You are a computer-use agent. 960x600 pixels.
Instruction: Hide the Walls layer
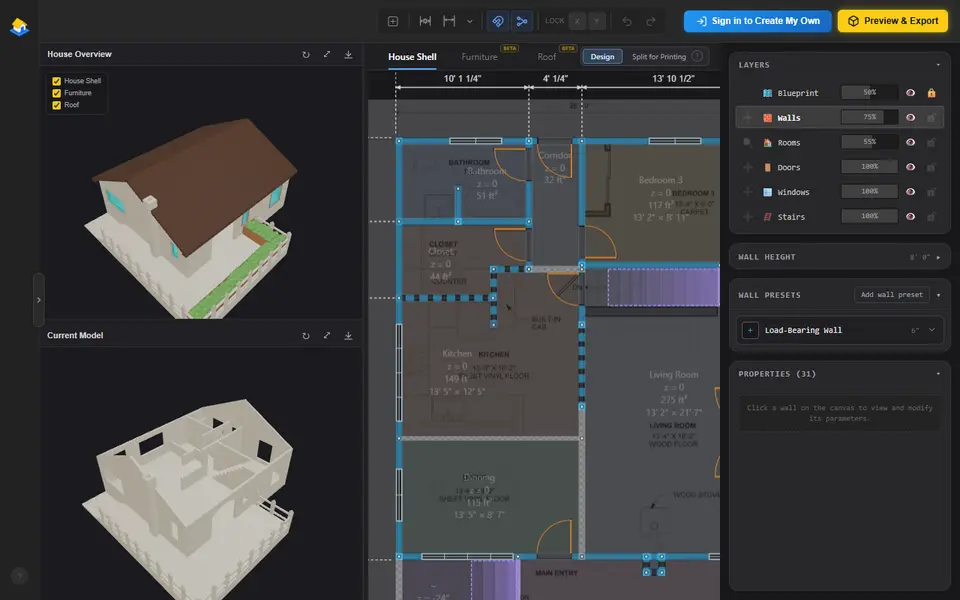(910, 118)
